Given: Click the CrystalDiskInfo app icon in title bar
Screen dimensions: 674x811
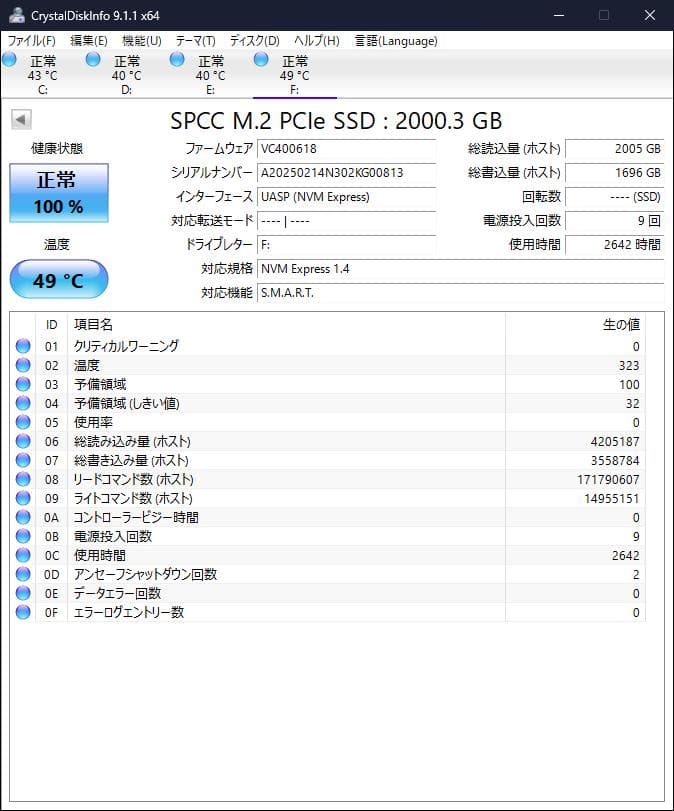Looking at the screenshot, I should 17,15.
